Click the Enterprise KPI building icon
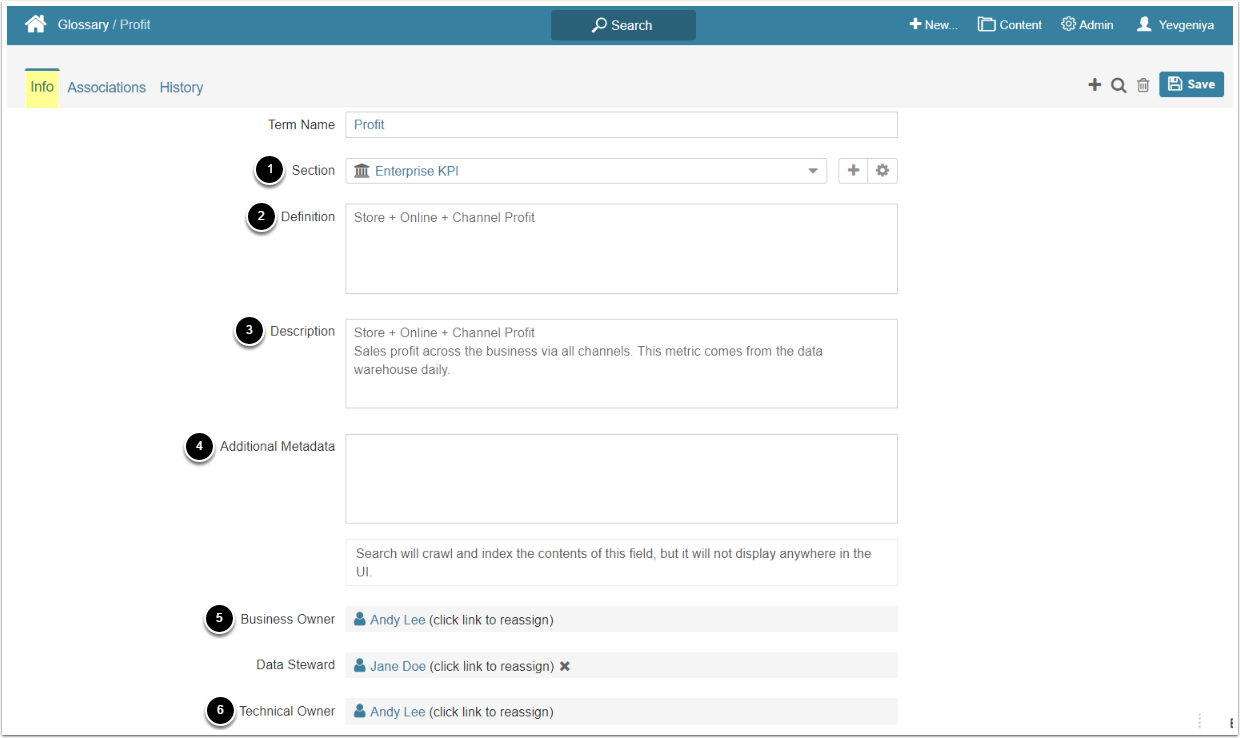The image size is (1240, 738). (362, 171)
